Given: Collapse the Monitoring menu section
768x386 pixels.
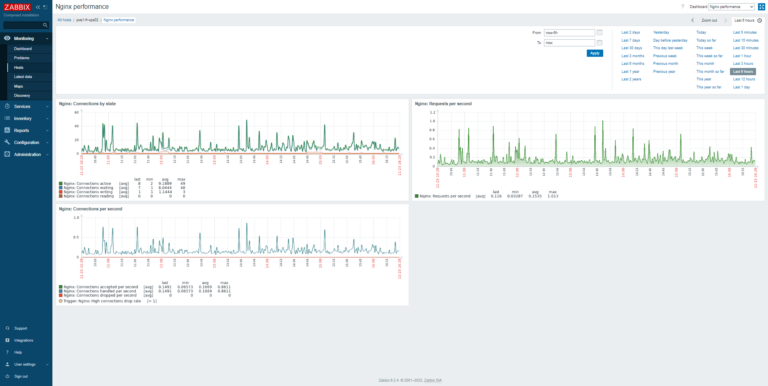Looking at the screenshot, I should point(47,39).
